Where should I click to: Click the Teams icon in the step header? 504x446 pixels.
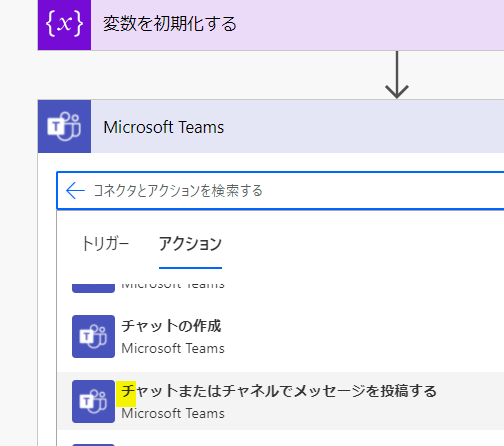64,126
